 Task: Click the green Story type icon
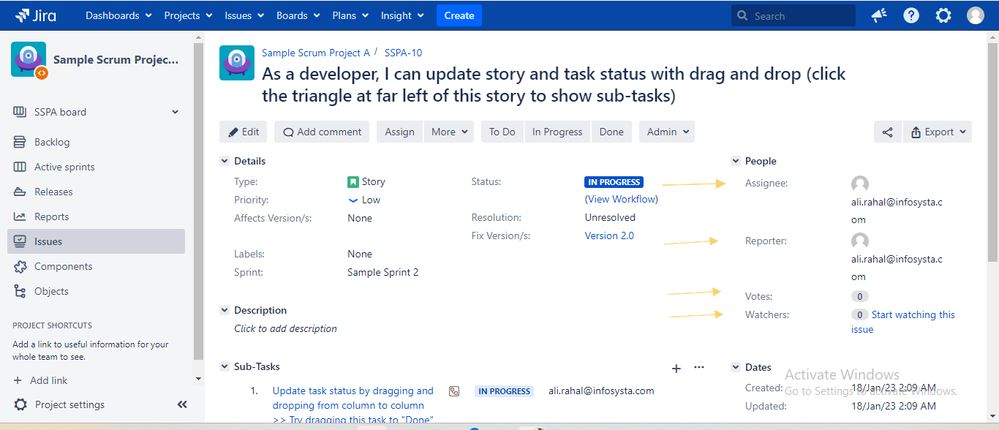(x=353, y=182)
